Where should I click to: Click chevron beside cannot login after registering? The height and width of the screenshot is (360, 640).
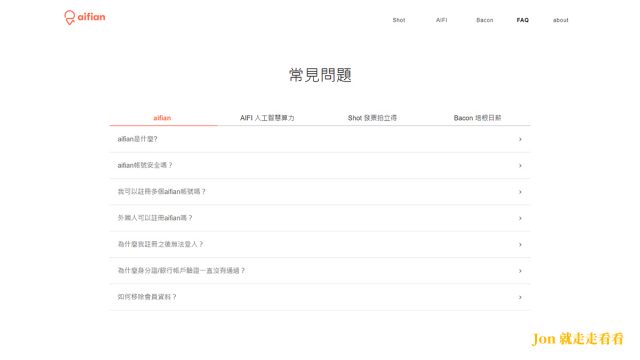[520, 244]
